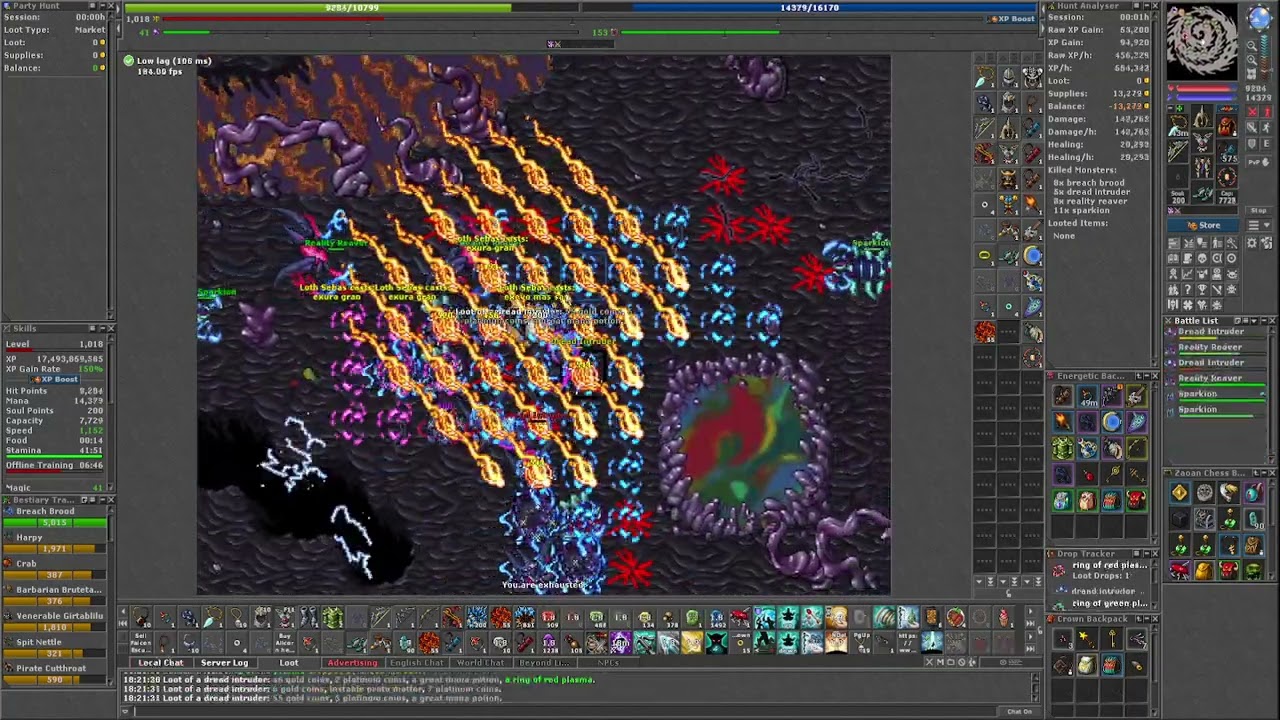Viewport: 1280px width, 720px height.
Task: Click the Battle List vertical scrollbar
Action: tap(1272, 395)
